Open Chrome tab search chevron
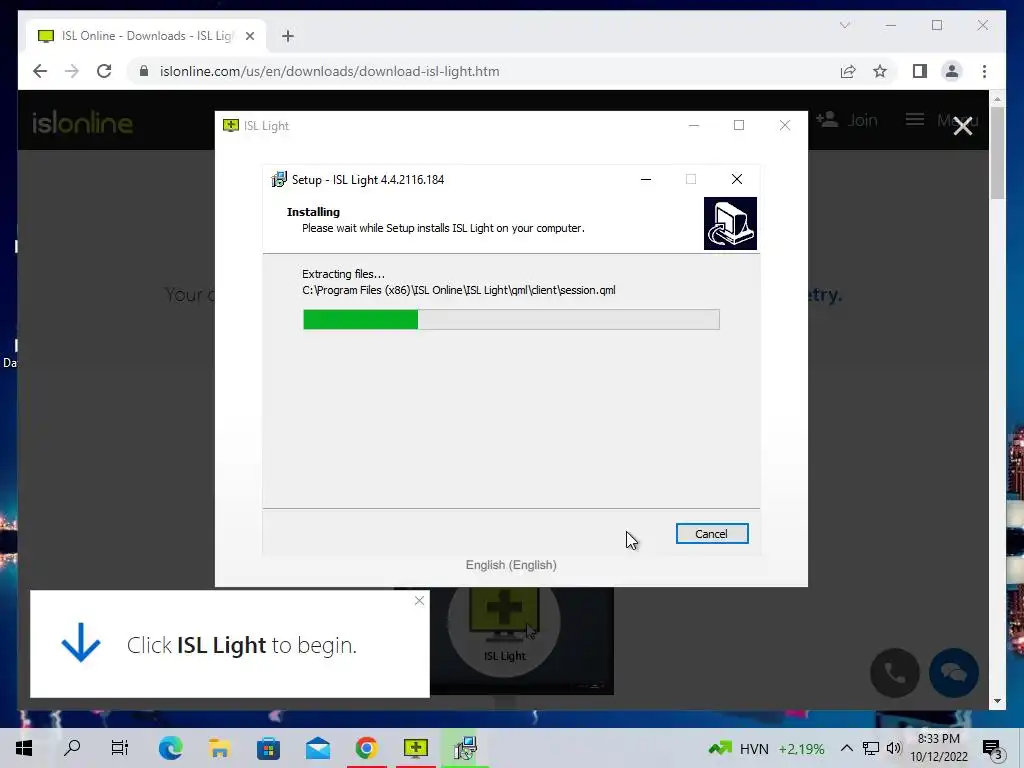The height and width of the screenshot is (768, 1024). click(x=844, y=25)
